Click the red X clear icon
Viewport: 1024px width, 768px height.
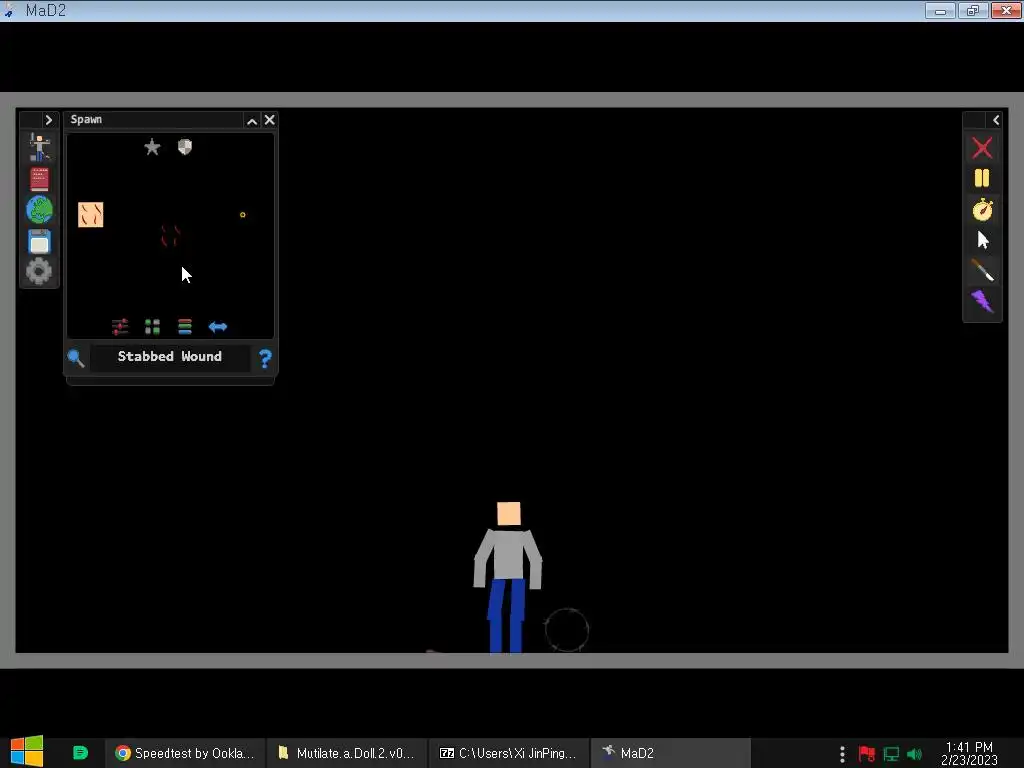[x=982, y=148]
